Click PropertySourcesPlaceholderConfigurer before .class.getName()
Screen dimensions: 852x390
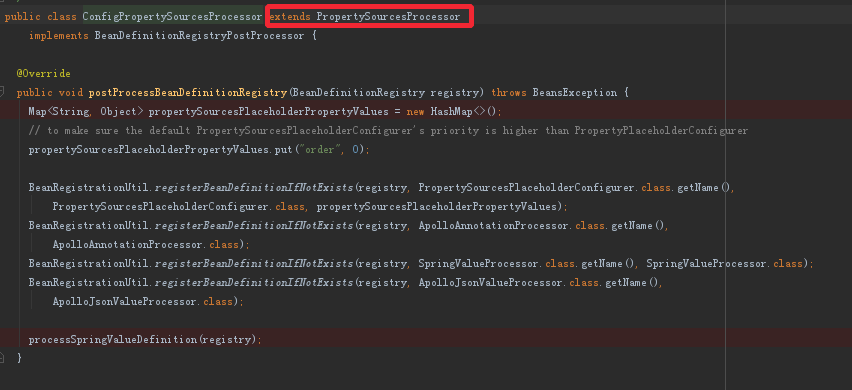point(527,187)
